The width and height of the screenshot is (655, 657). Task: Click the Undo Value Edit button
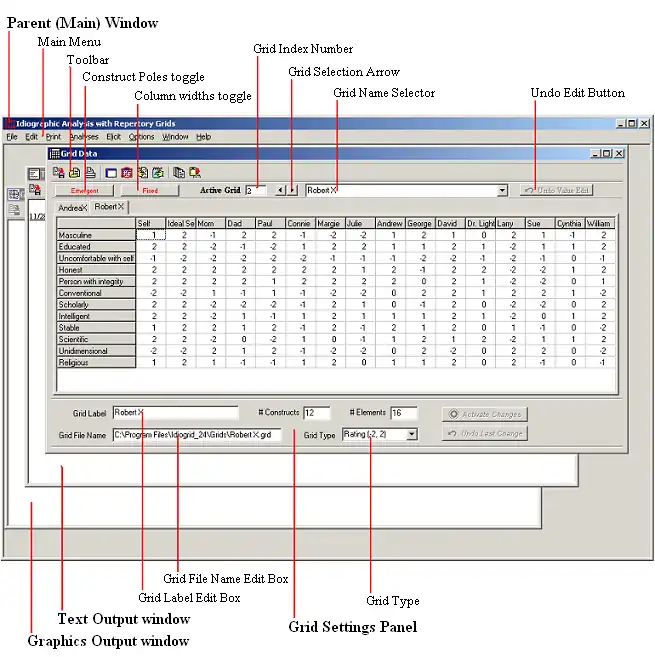(556, 189)
